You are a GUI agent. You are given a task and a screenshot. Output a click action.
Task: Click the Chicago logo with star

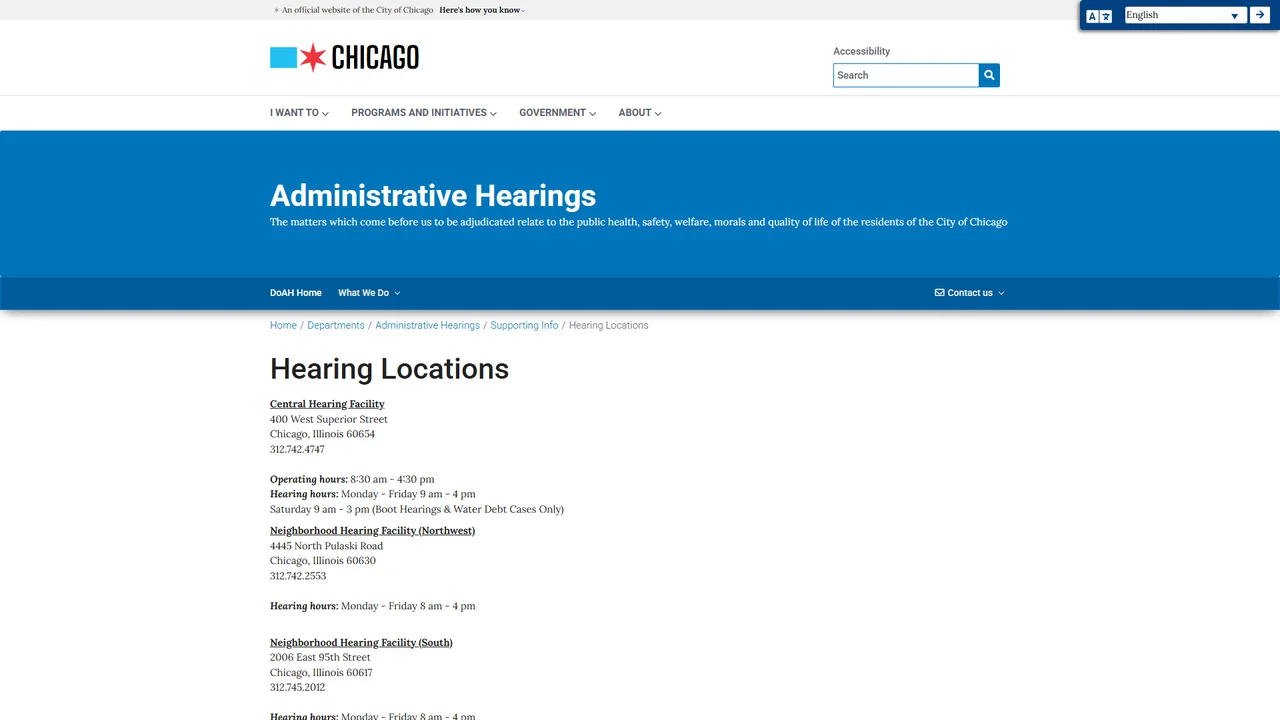[344, 58]
